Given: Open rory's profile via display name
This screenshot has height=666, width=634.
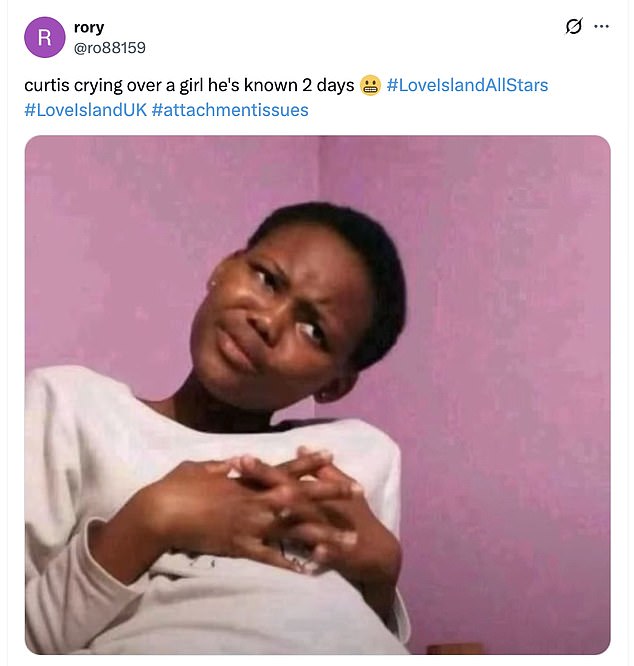Looking at the screenshot, I should tap(89, 27).
